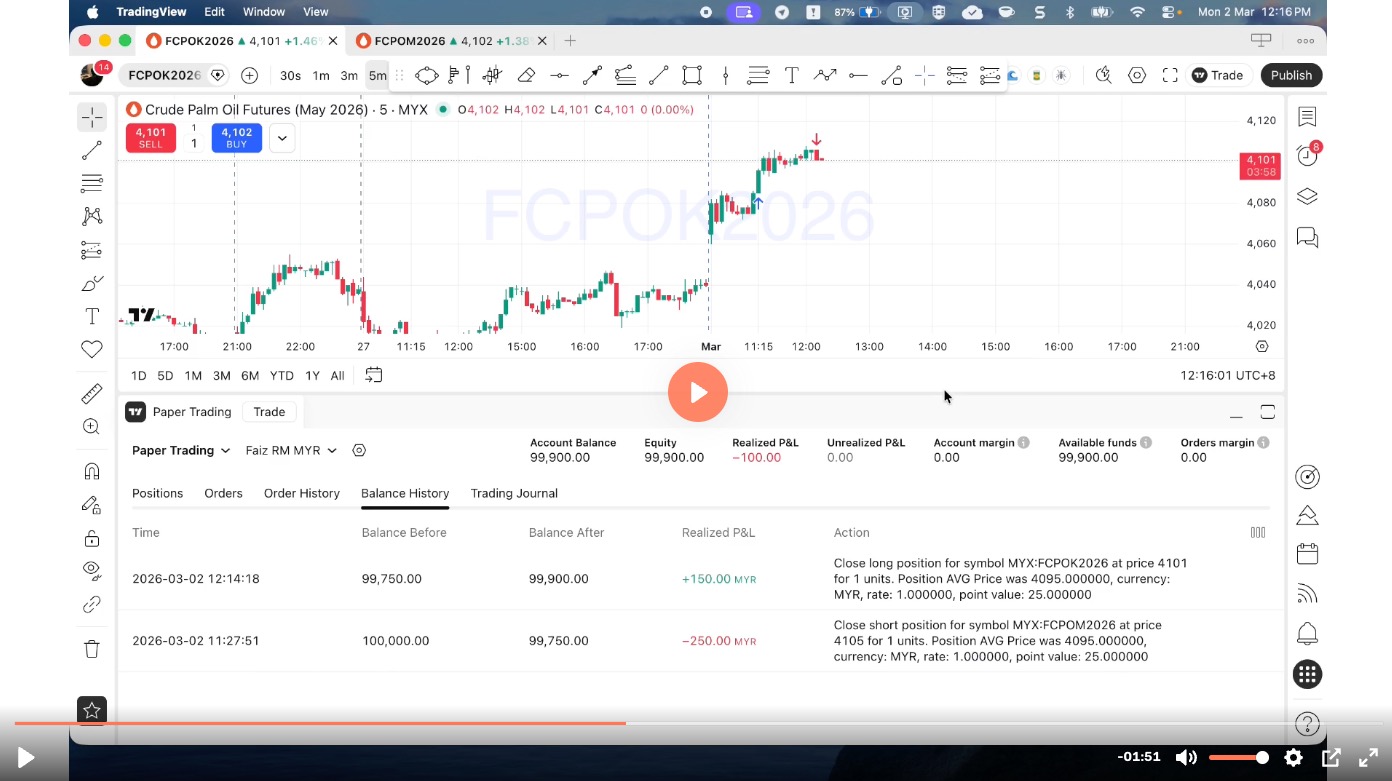Viewport: 1392px width, 781px height.
Task: Open the account settings hexagon icon
Action: click(360, 451)
